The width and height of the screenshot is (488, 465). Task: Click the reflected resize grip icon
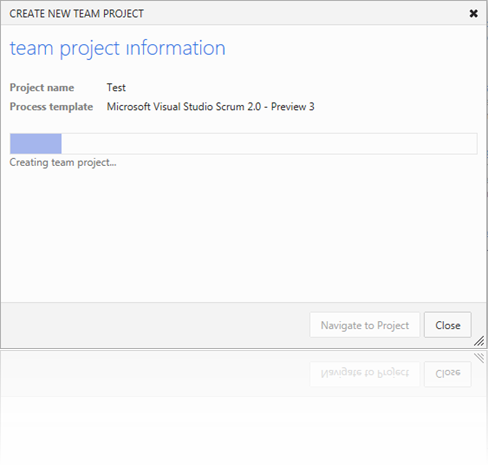click(479, 358)
